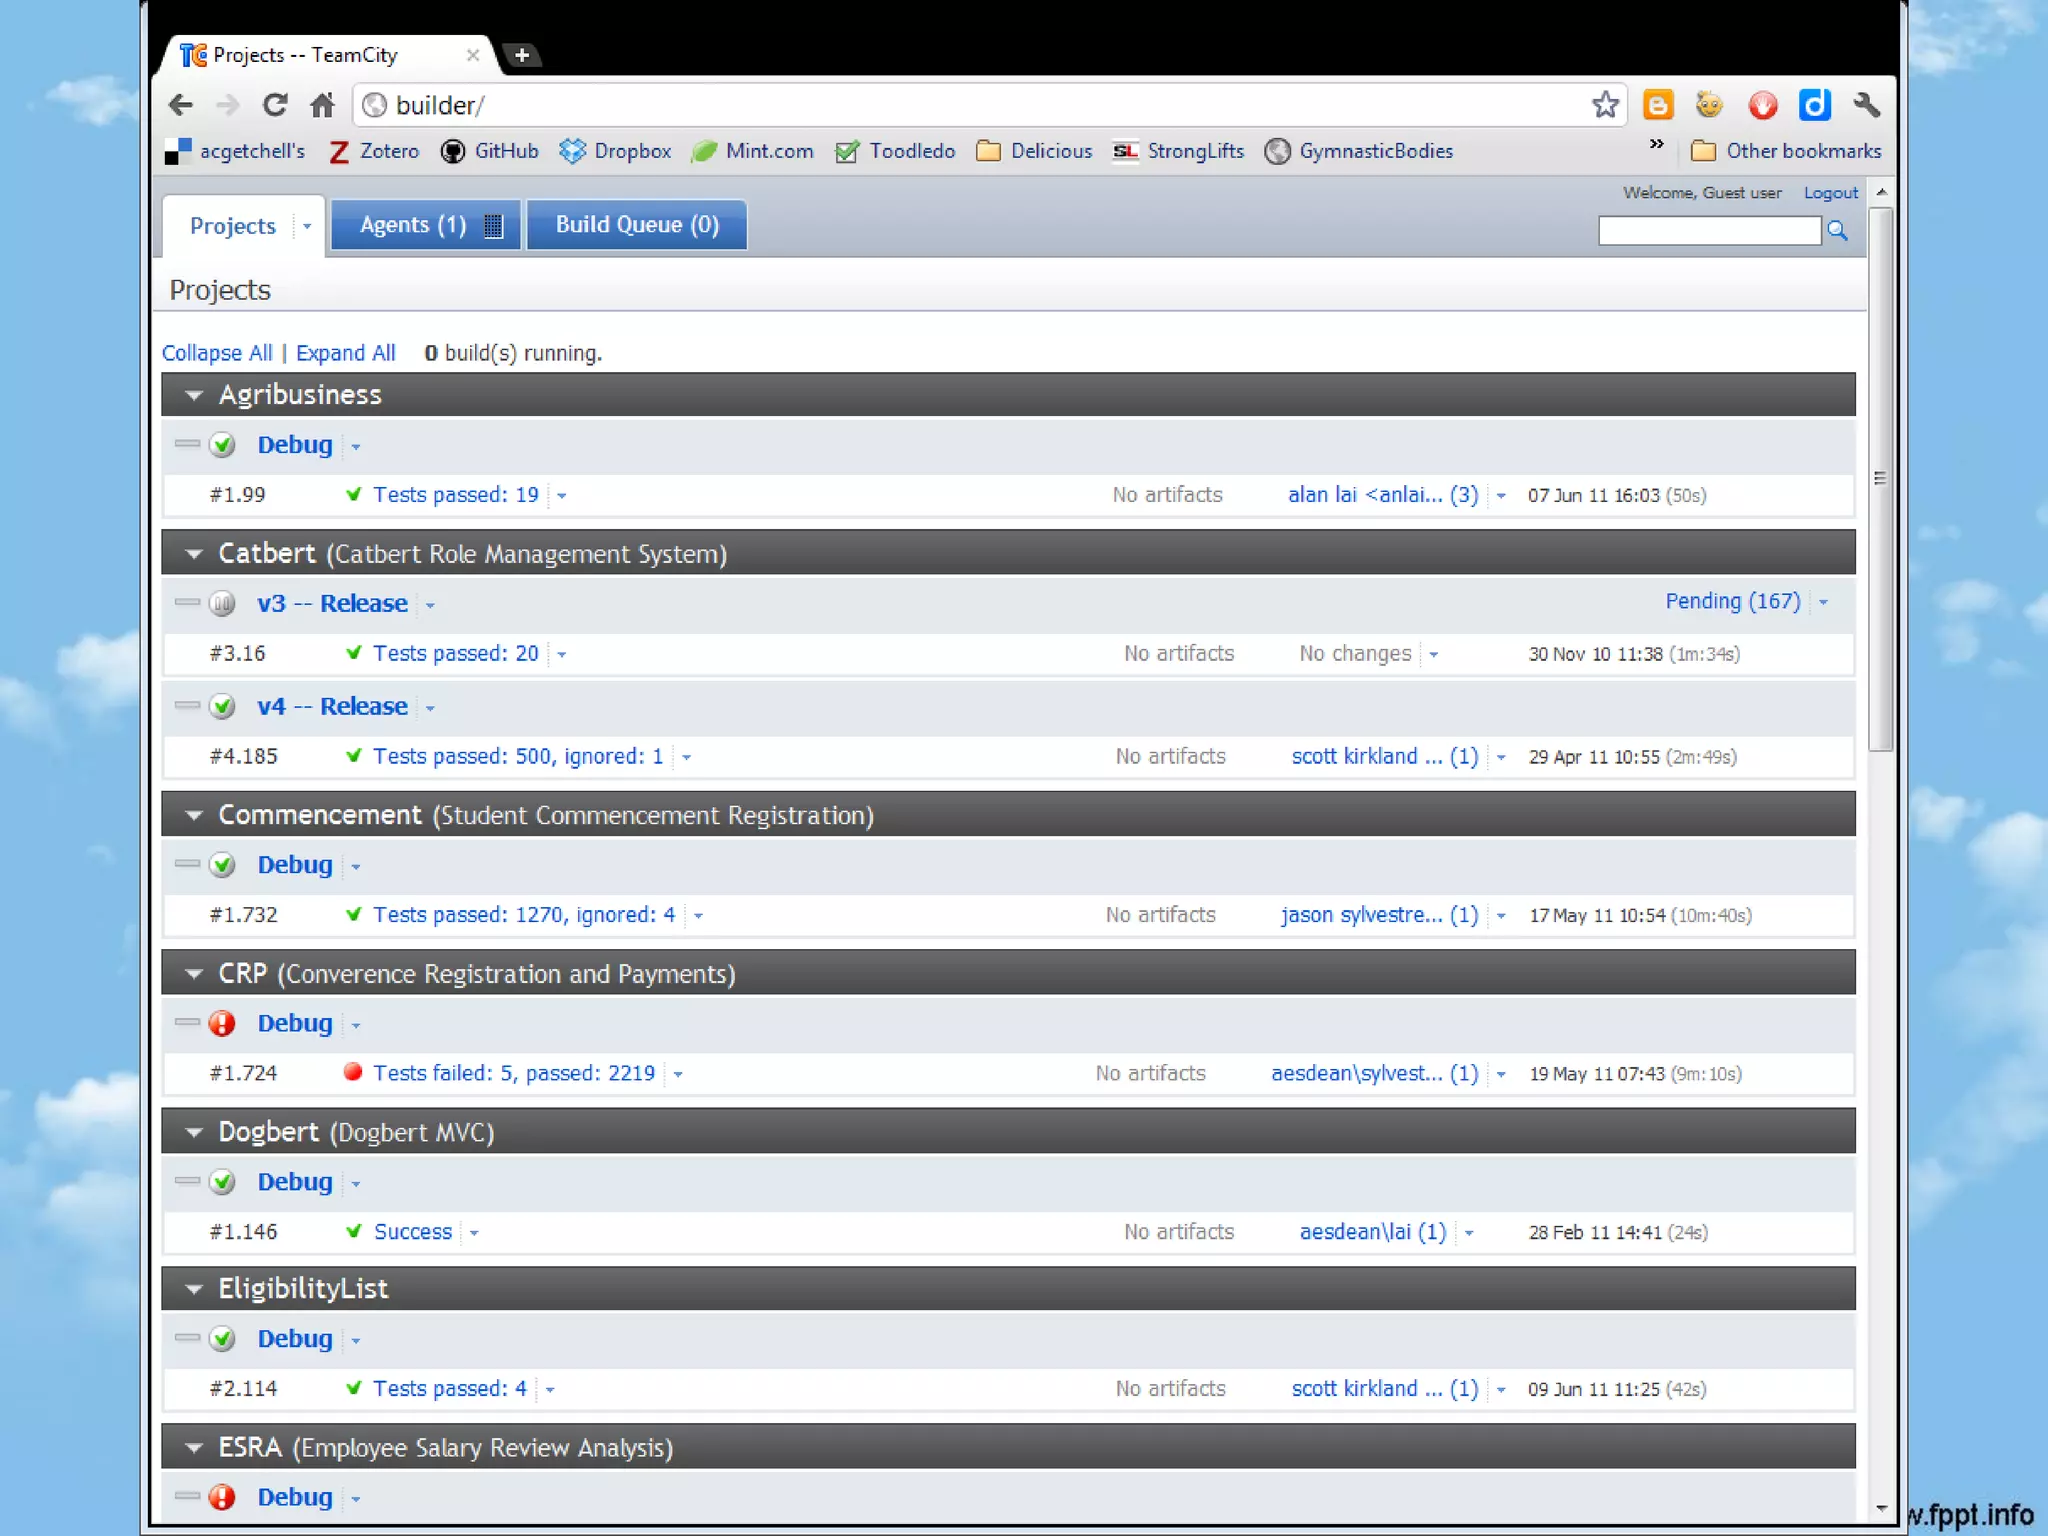The height and width of the screenshot is (1536, 2048).
Task: Open the Pending (167) dropdown arrow
Action: [x=1823, y=602]
